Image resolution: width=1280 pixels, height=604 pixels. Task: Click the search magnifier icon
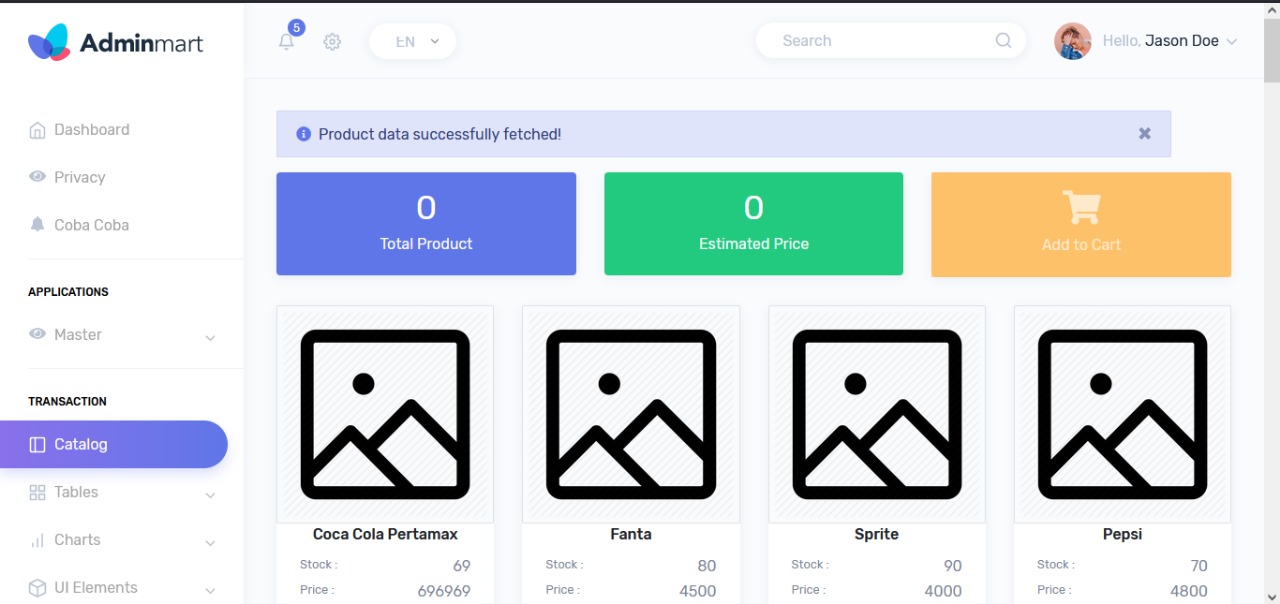[1003, 41]
